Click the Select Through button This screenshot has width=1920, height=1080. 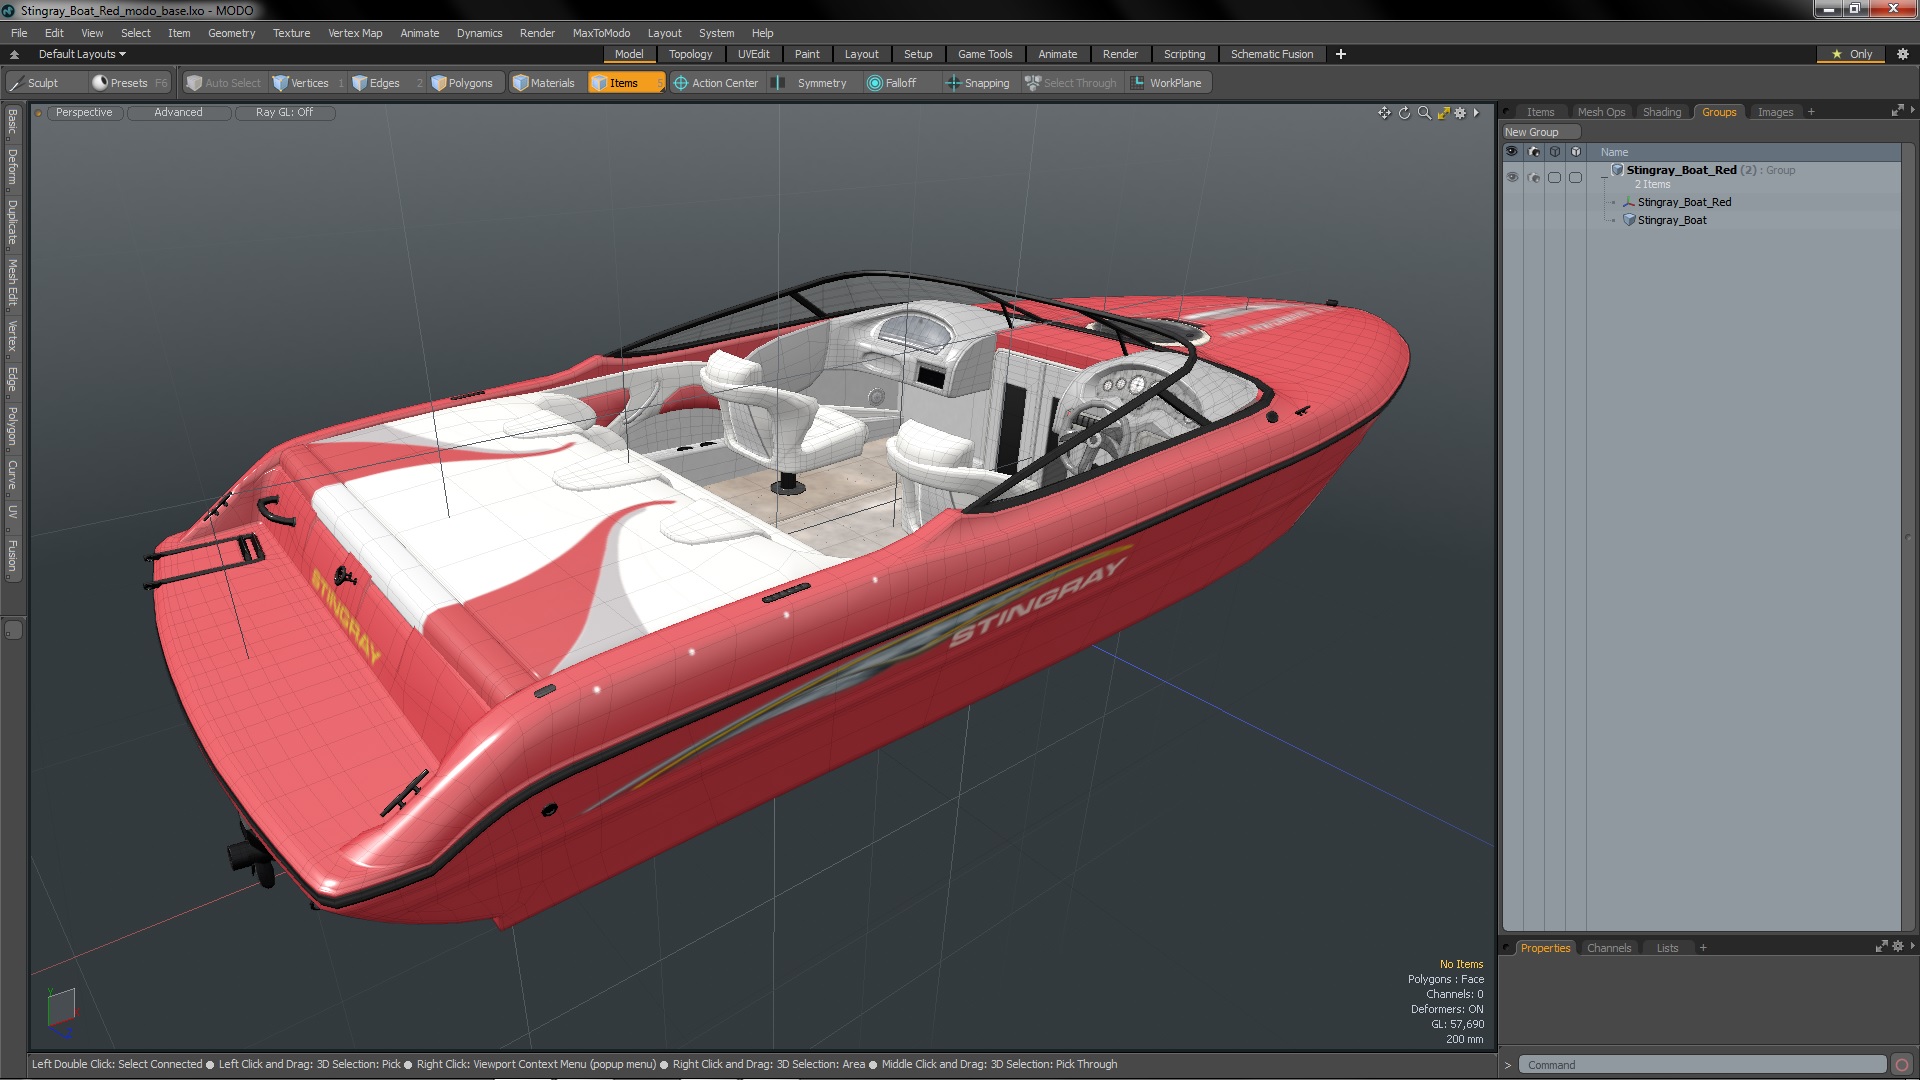tap(1071, 83)
